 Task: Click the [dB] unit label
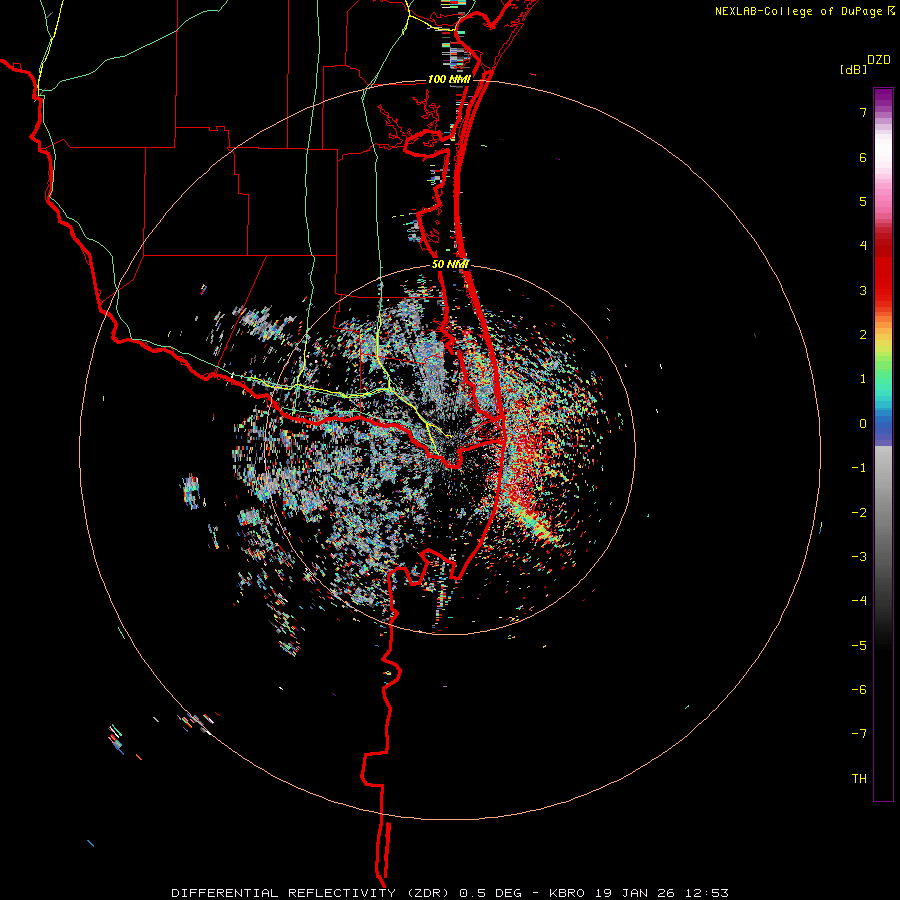[x=853, y=70]
